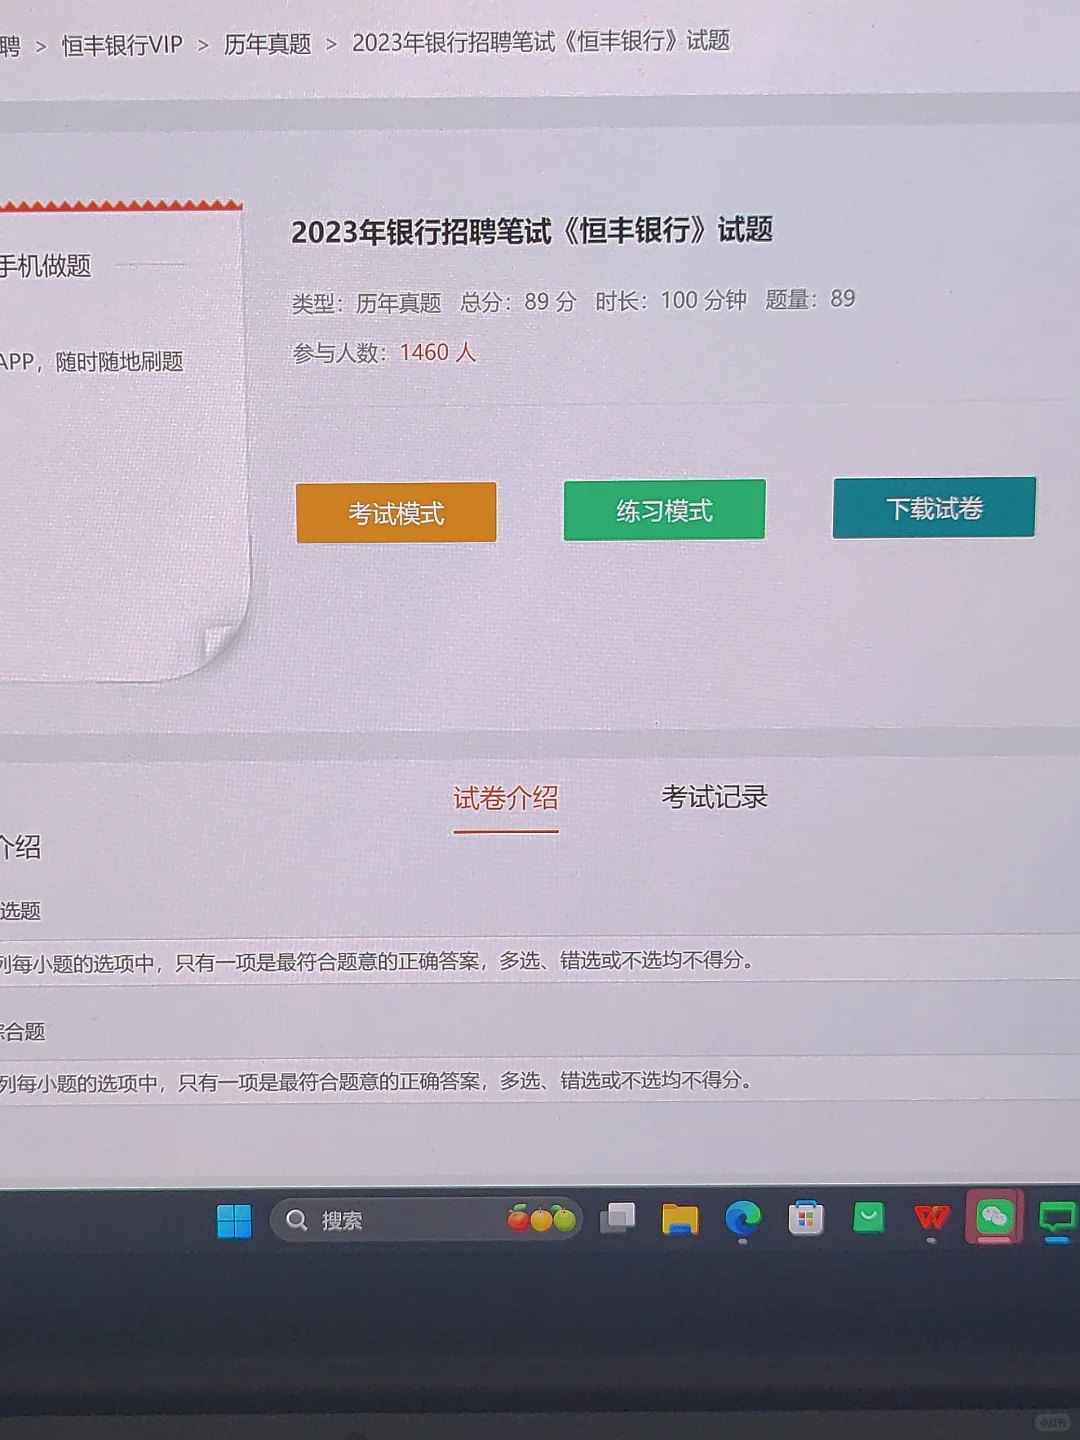Click the taskbar 搜索 search field

point(426,1220)
